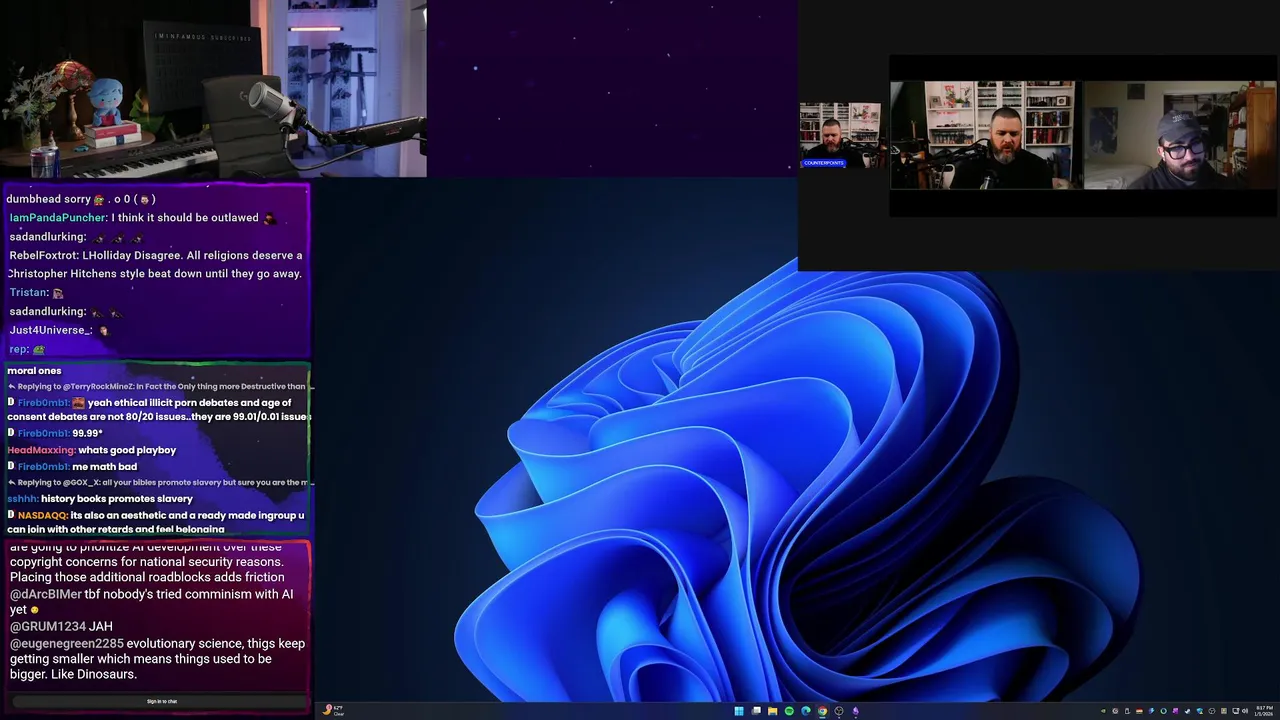Click 'history books promotes slavery' message

(x=117, y=499)
